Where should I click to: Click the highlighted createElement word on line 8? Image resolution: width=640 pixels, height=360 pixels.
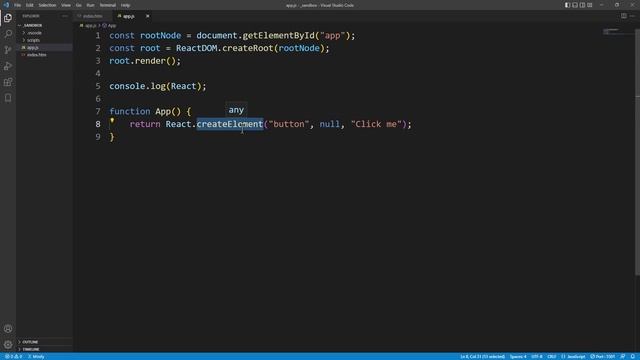coord(230,124)
